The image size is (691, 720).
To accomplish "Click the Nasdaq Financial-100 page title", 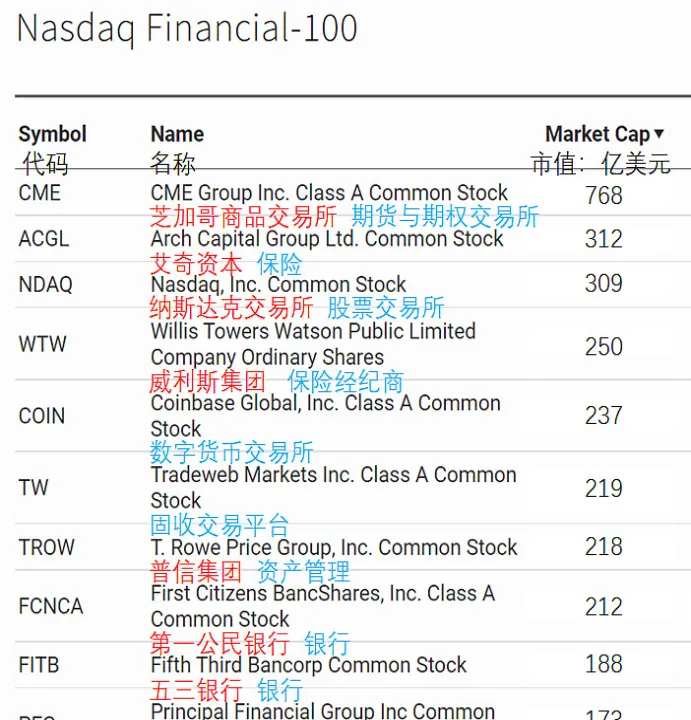I will 187,28.
